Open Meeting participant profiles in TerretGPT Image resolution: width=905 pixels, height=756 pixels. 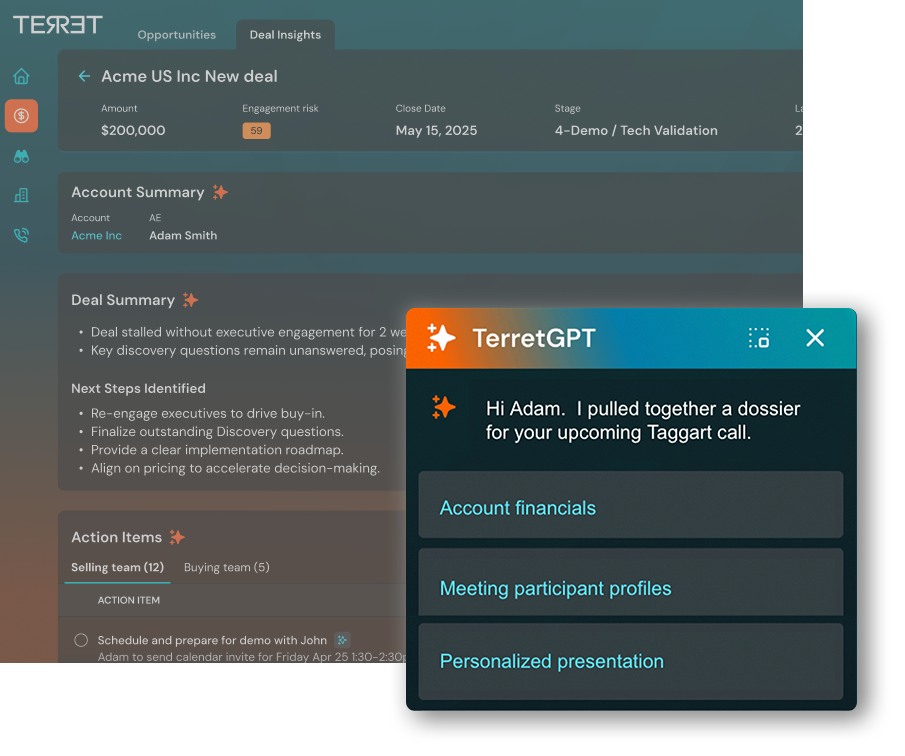pyautogui.click(x=631, y=583)
